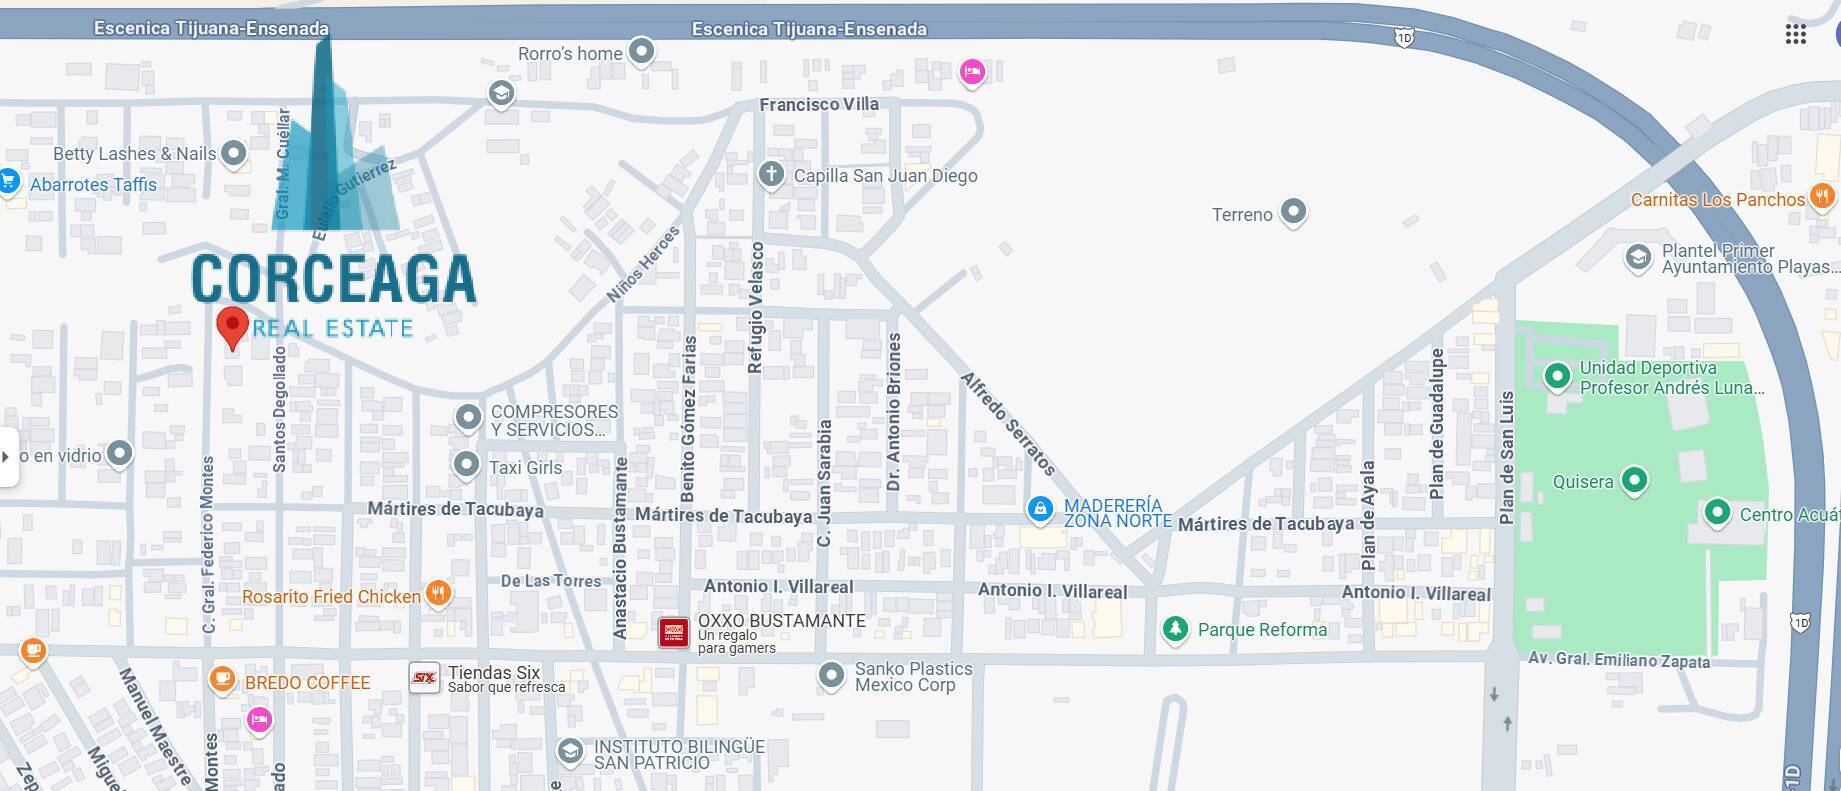Select the Bredo Coffee cup icon
The image size is (1841, 791).
point(222,680)
